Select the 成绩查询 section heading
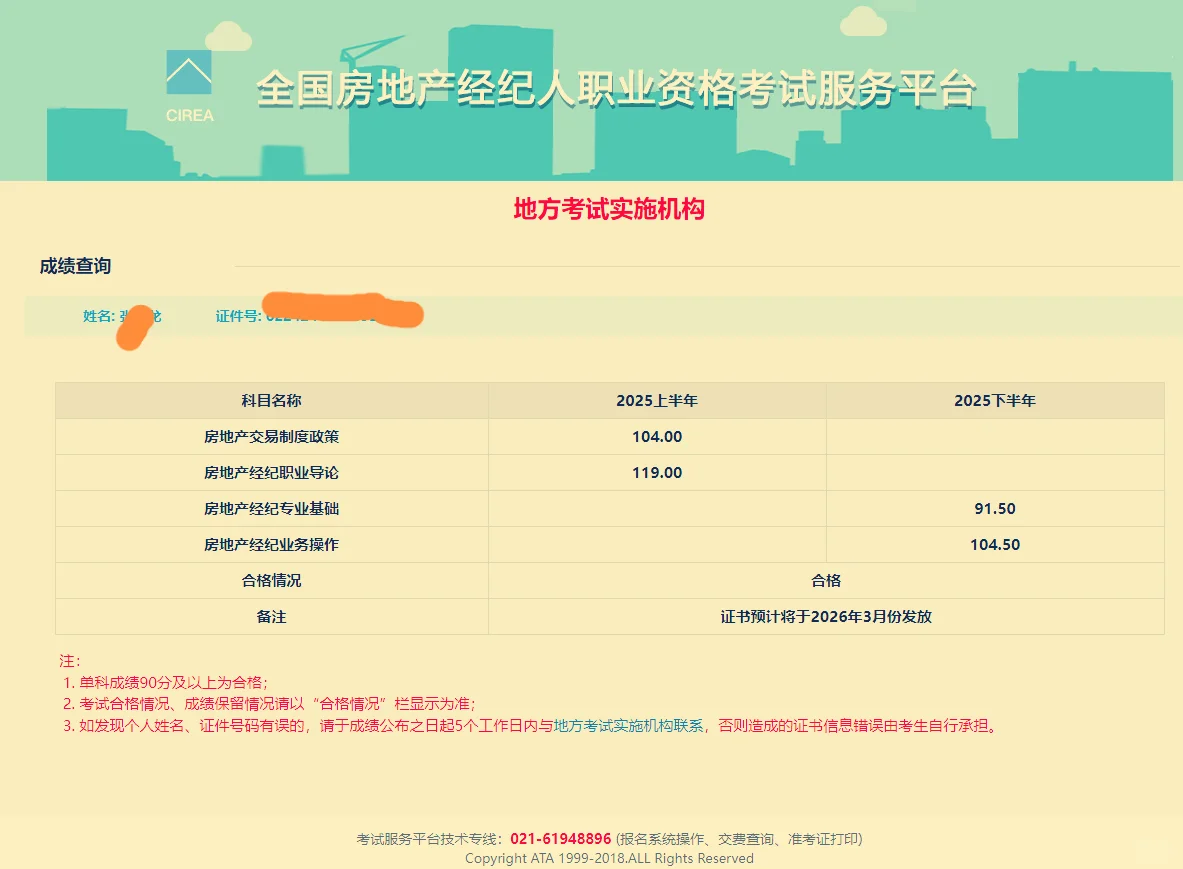 click(x=75, y=267)
